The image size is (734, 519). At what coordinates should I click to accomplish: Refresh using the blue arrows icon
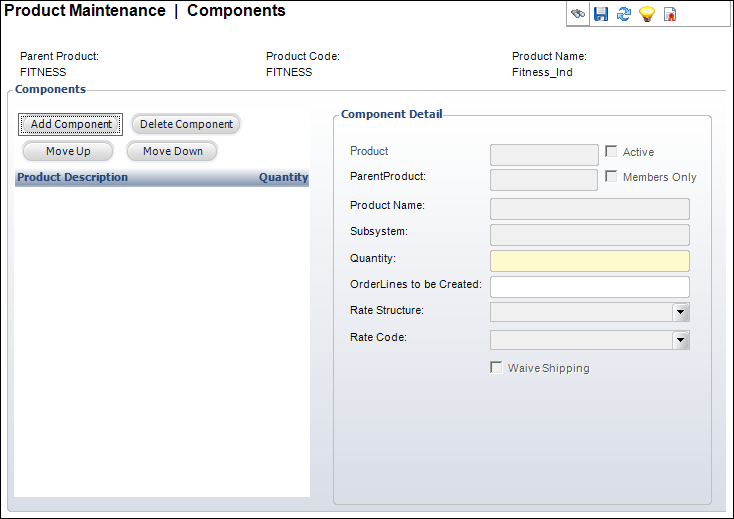[624, 14]
